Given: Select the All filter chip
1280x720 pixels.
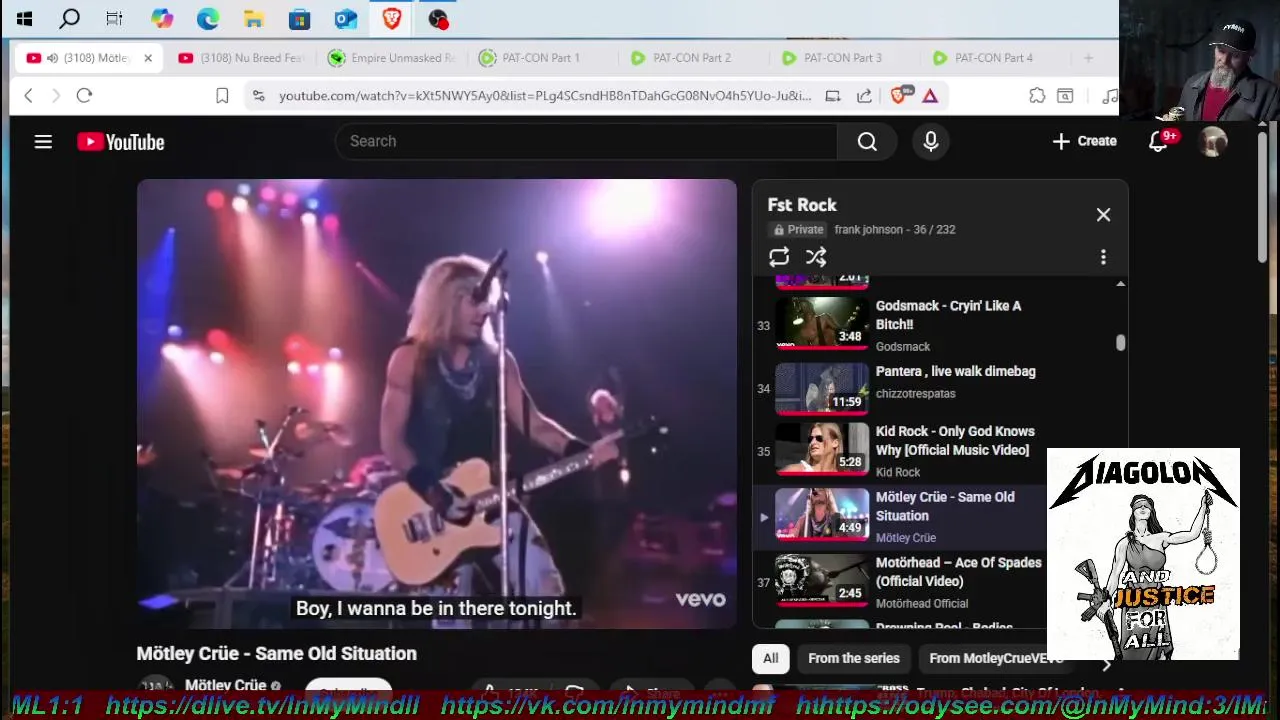Looking at the screenshot, I should tap(771, 658).
